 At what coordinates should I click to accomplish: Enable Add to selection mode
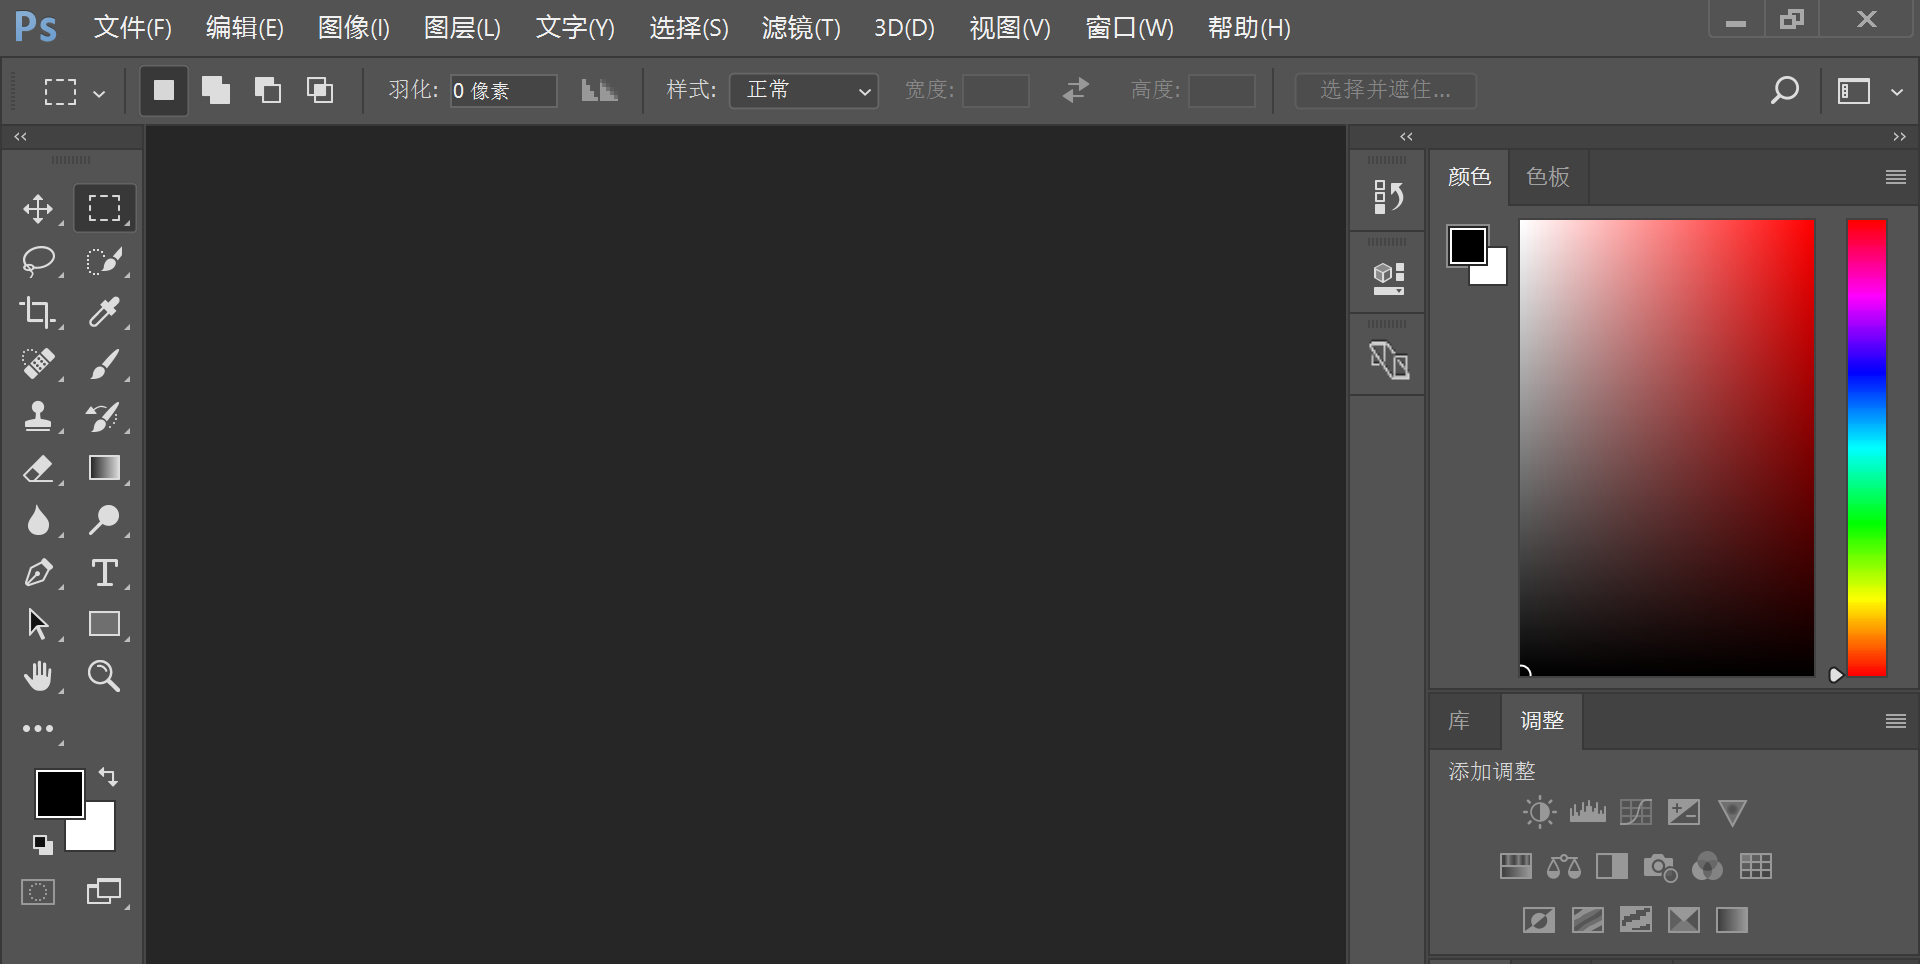tap(215, 90)
